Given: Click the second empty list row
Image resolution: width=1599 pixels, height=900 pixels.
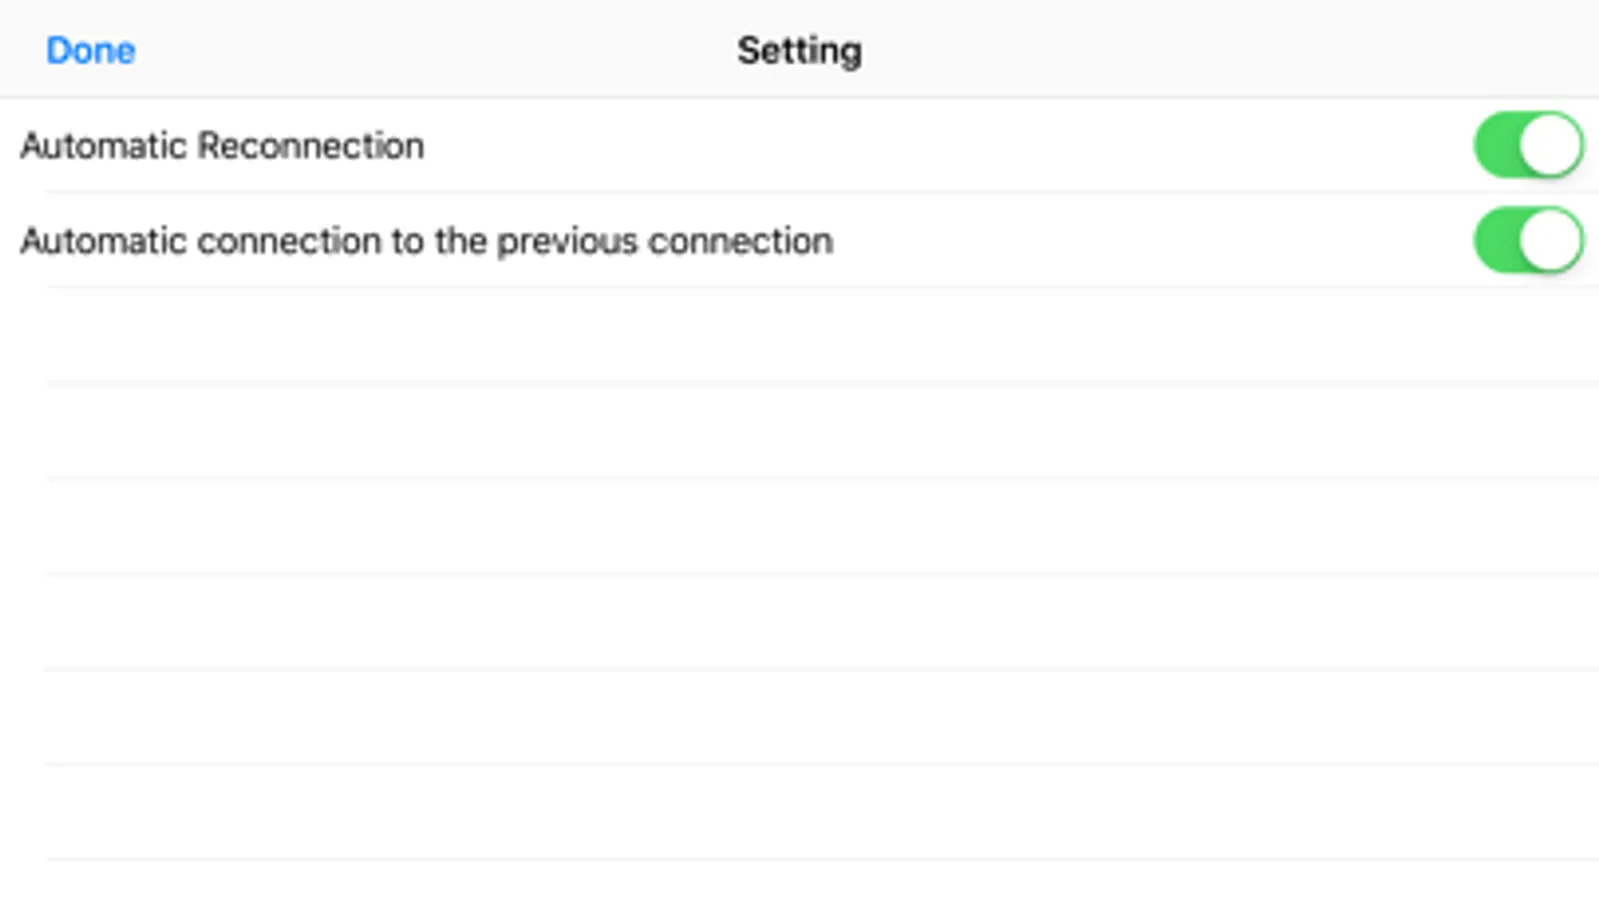Looking at the screenshot, I should (800, 431).
